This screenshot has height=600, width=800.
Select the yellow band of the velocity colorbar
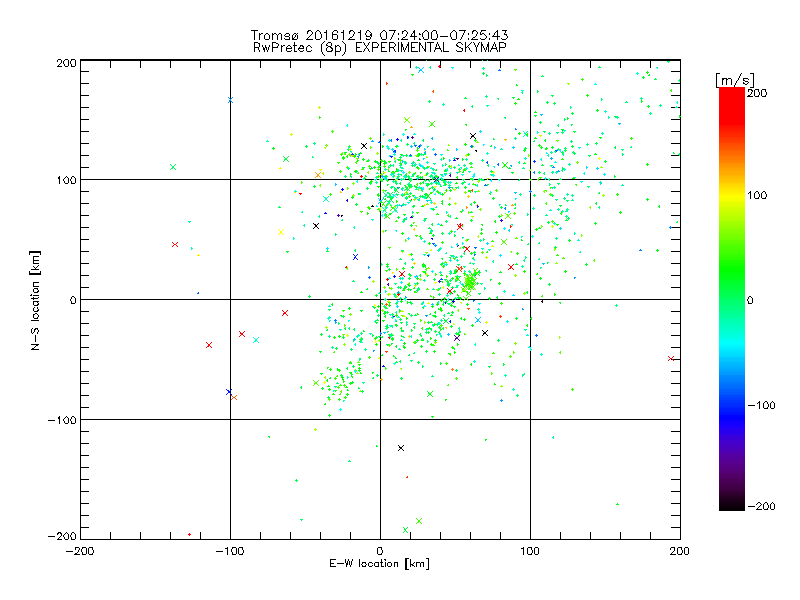click(732, 196)
